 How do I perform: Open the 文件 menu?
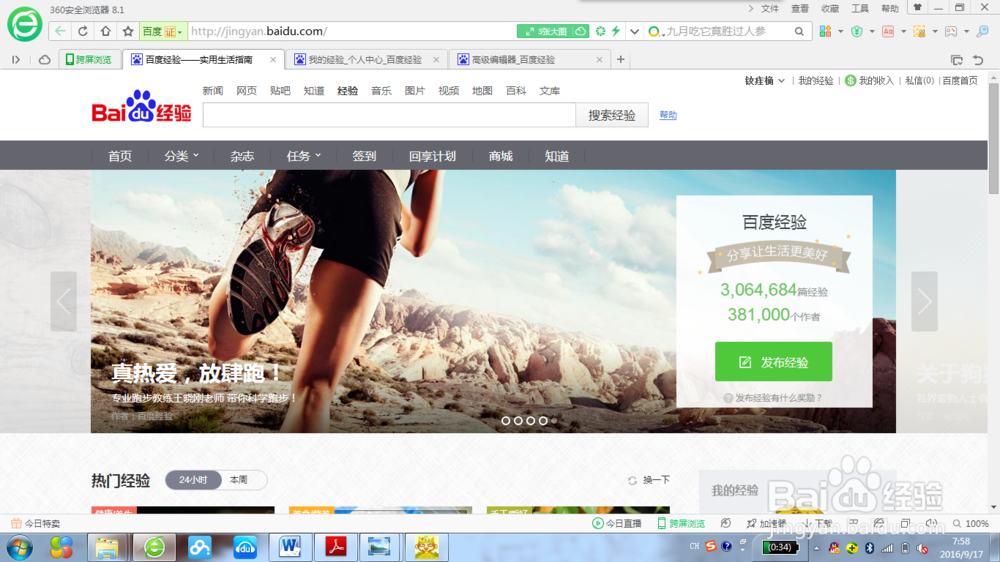[770, 8]
